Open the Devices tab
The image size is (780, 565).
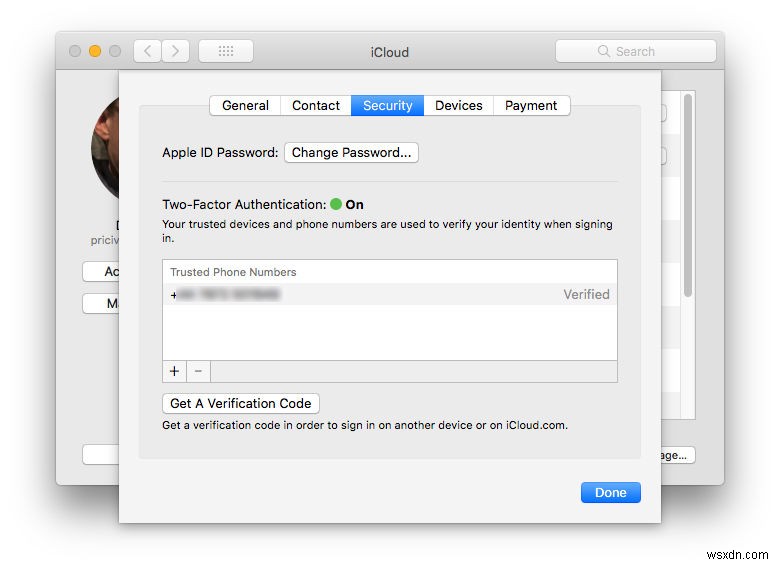(x=459, y=105)
